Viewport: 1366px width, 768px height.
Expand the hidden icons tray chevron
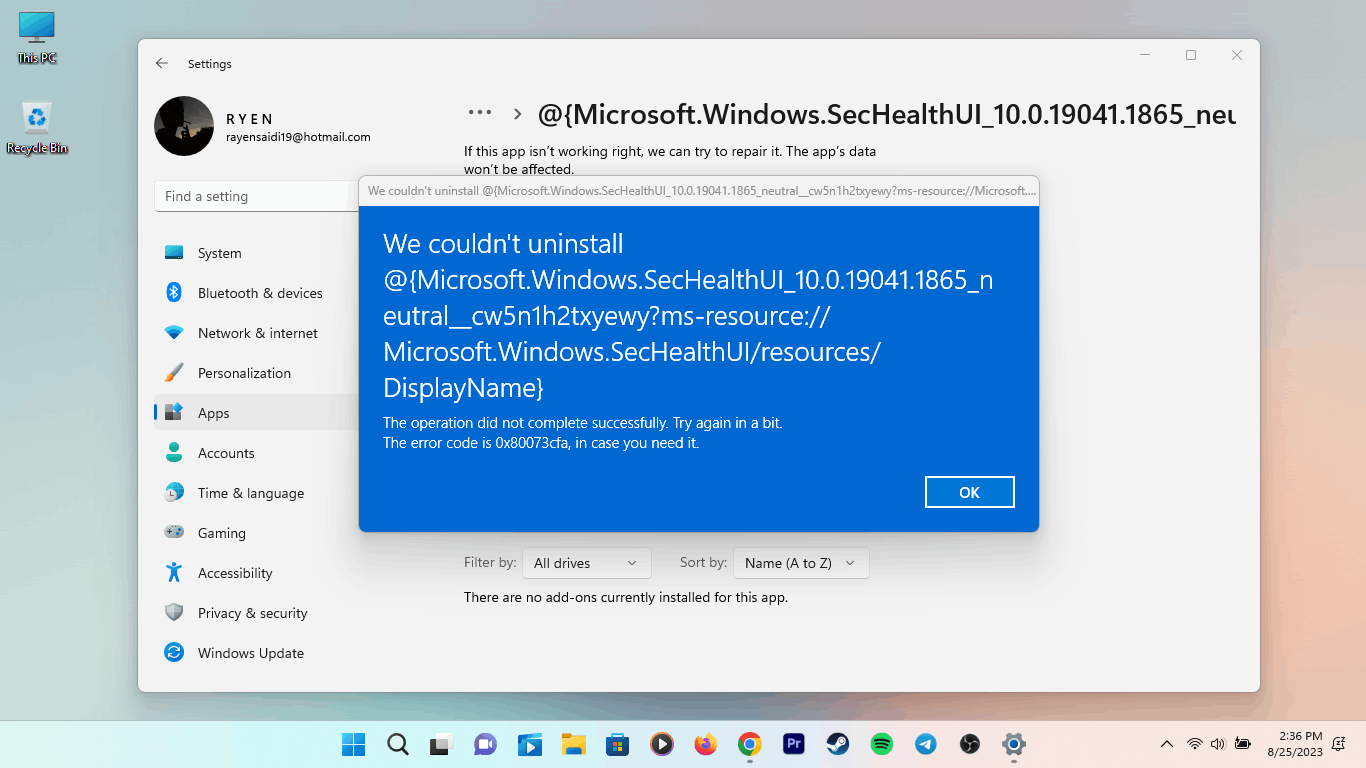pos(1166,744)
